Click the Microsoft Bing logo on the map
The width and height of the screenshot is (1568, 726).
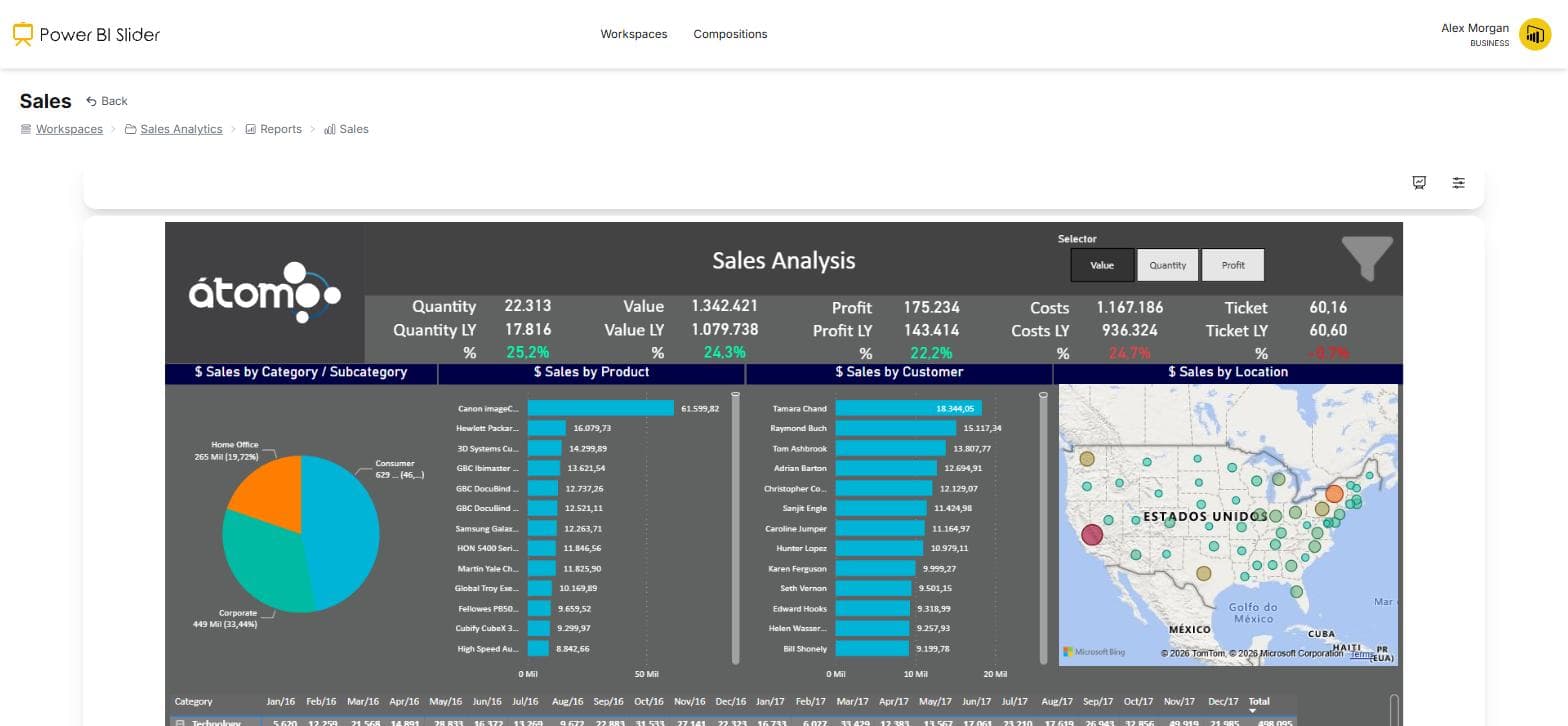(1094, 652)
